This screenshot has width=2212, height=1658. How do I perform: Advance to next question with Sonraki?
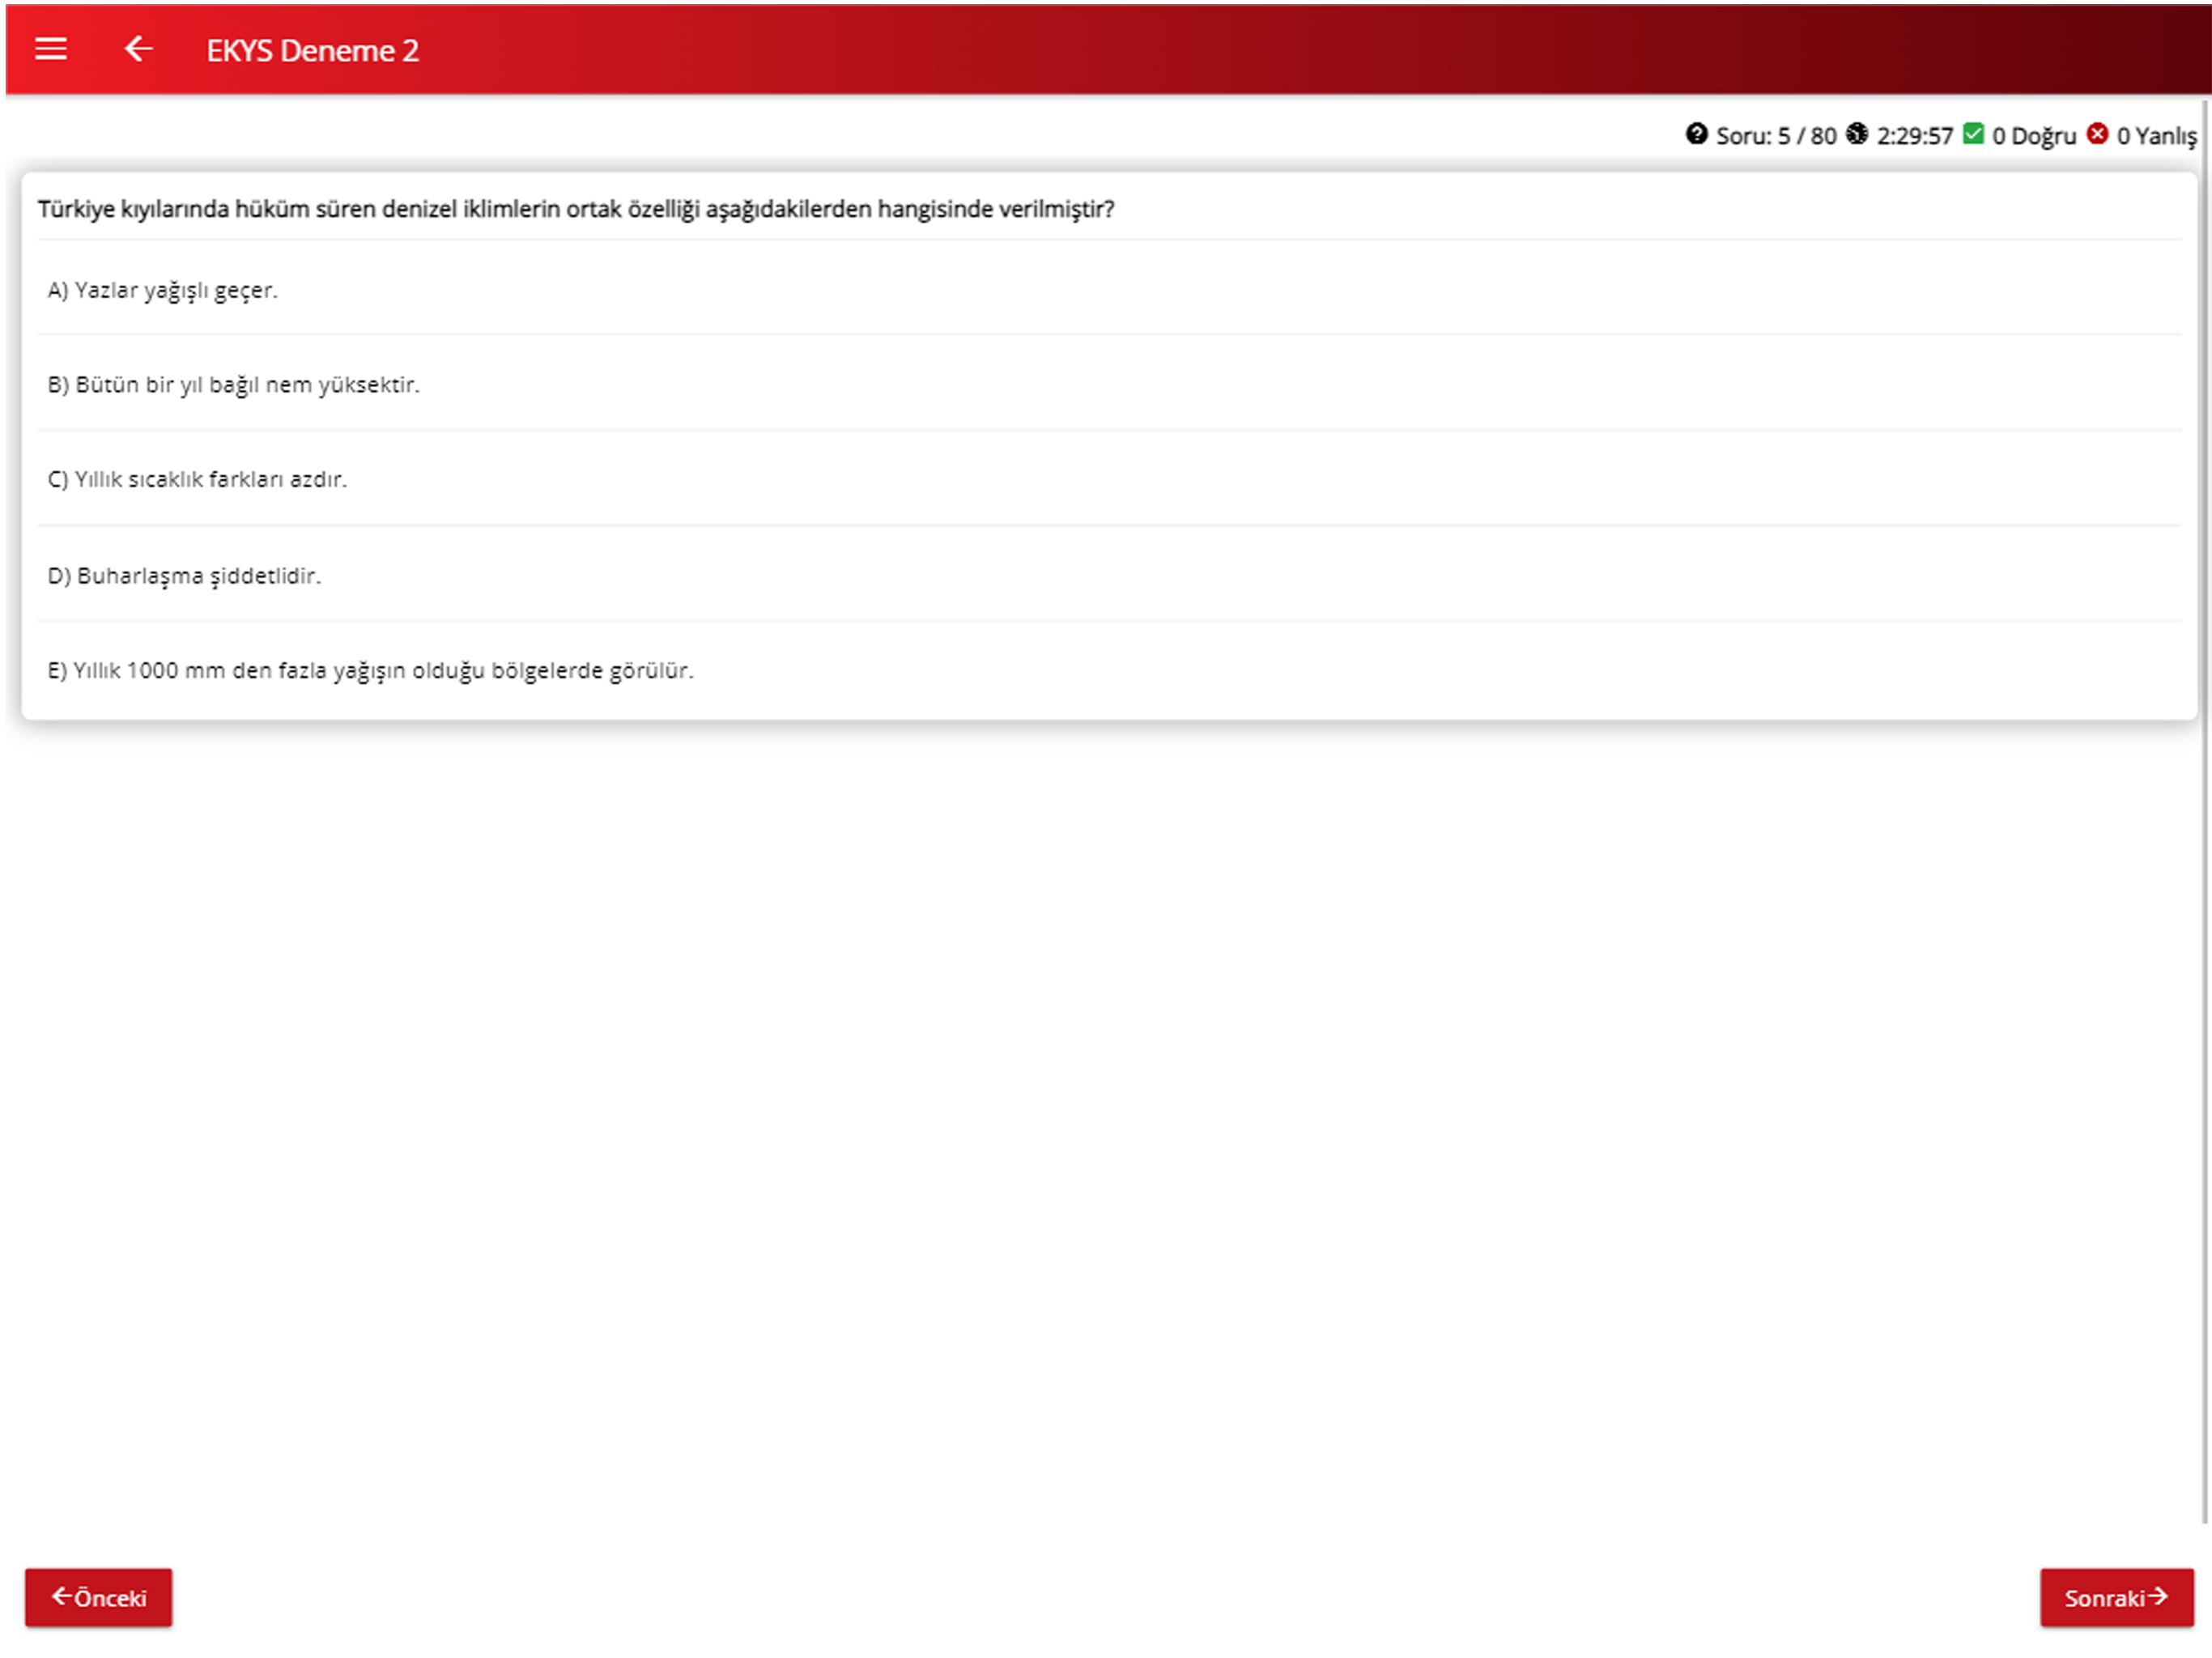[x=2116, y=1597]
